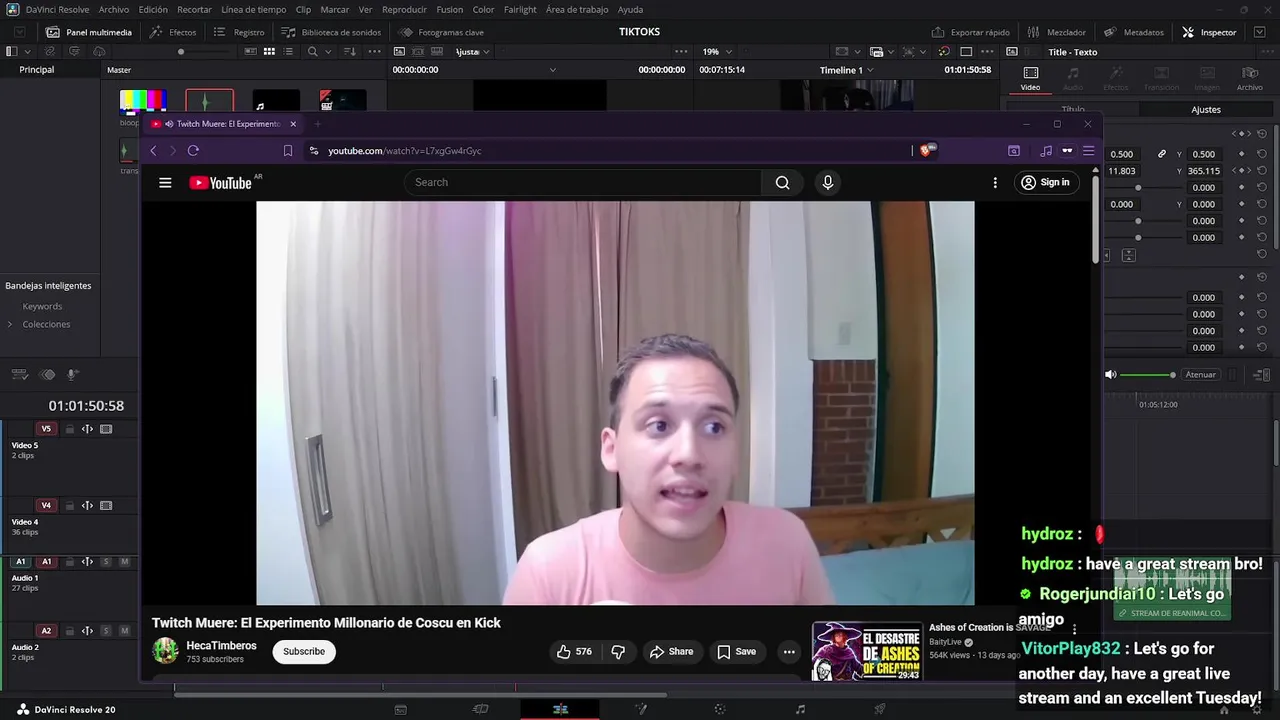Toggle the Inspector panel
Viewport: 1280px width, 720px height.
click(x=1209, y=32)
